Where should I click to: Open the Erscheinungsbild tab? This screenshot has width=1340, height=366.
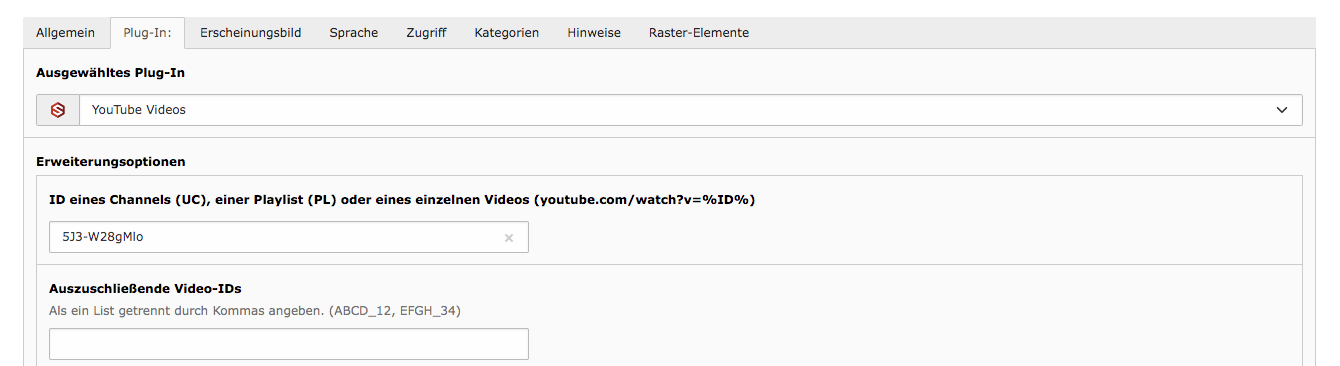(251, 33)
